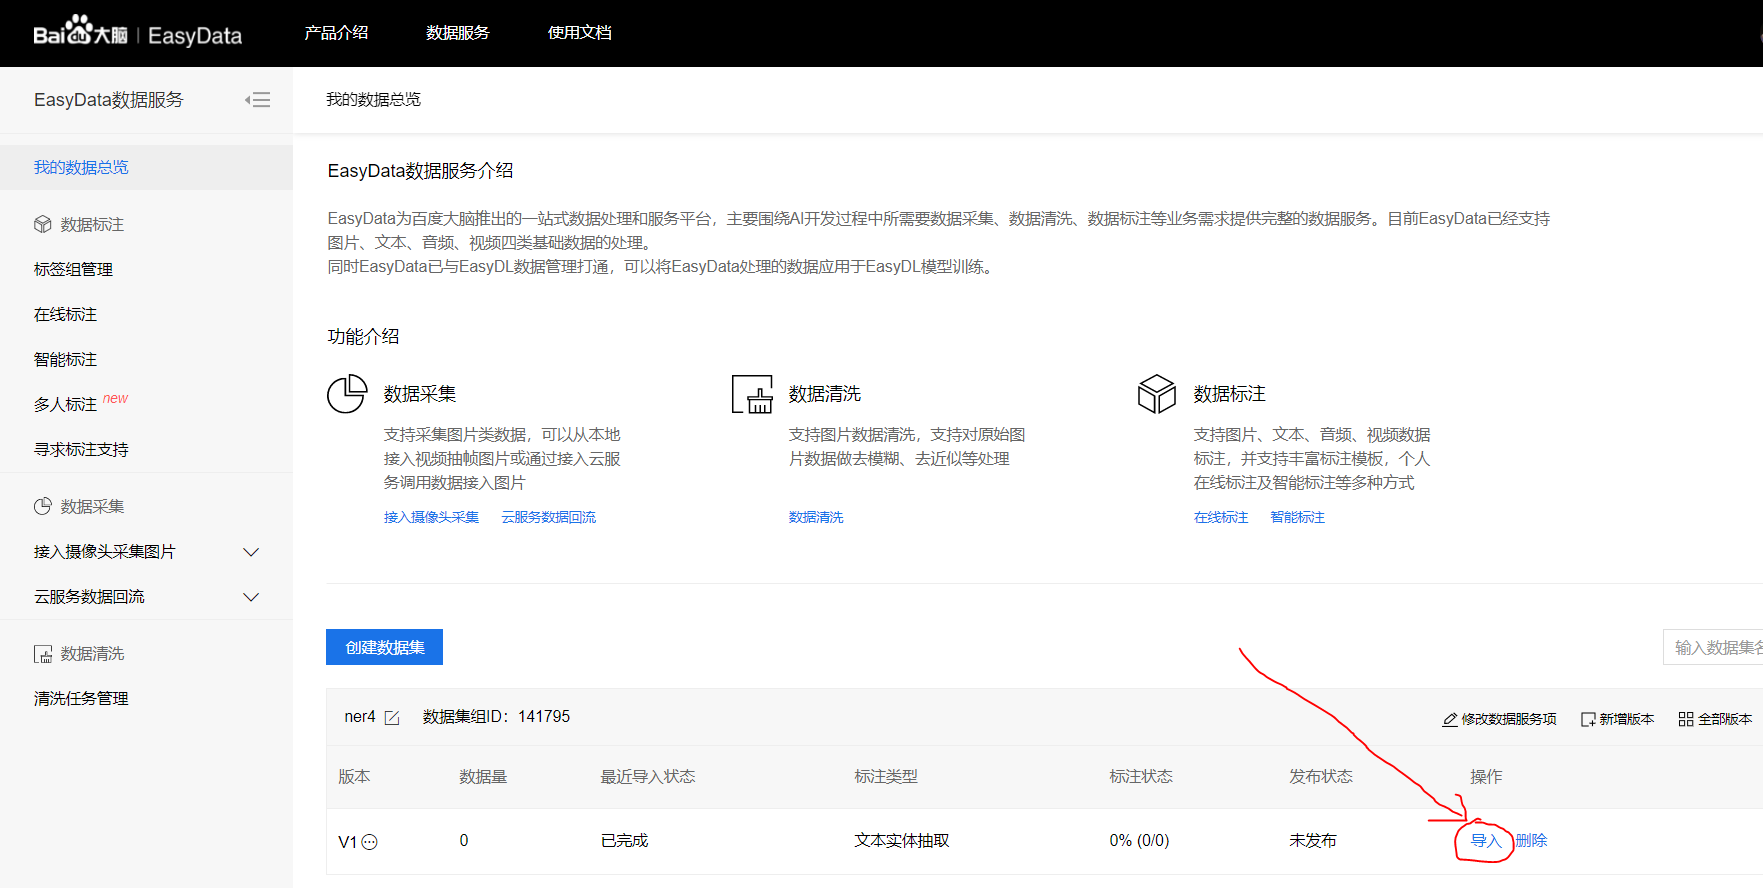
Task: Click the 新增版本 add icon
Action: coord(1588,719)
